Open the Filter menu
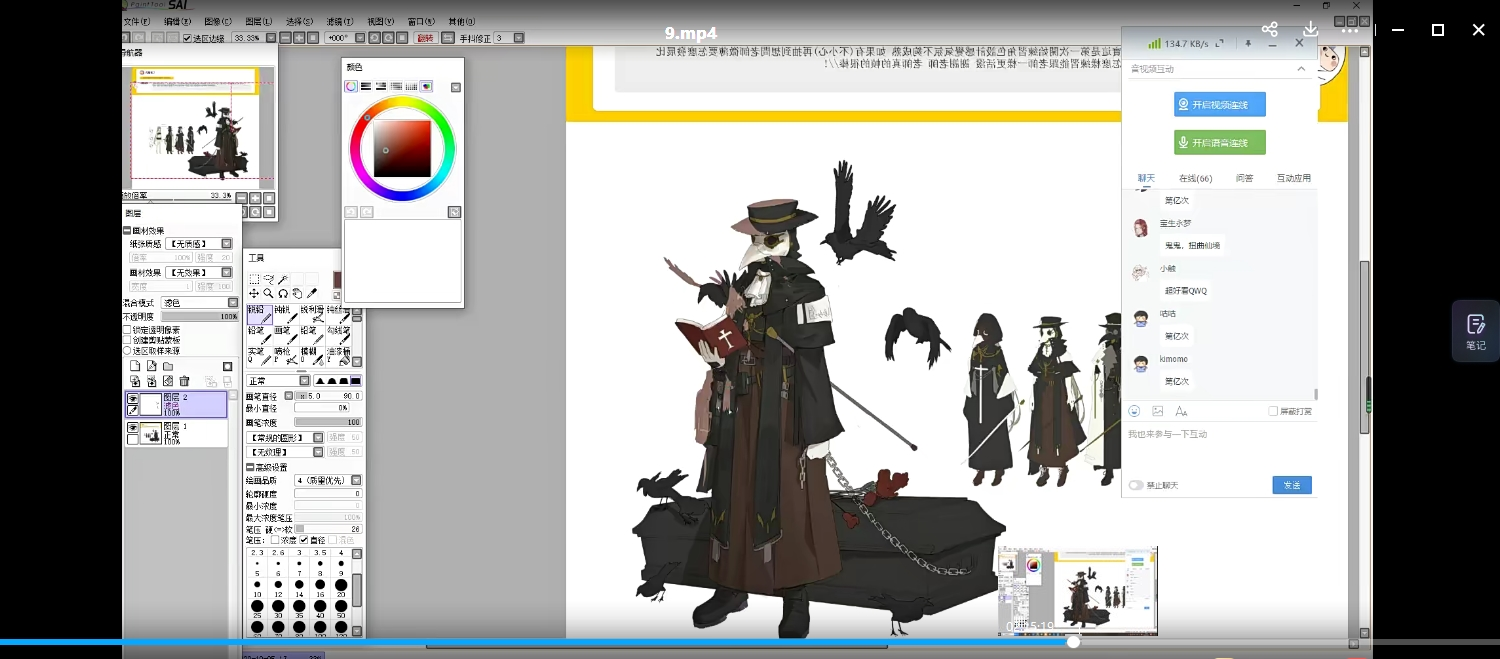This screenshot has width=1500, height=659. (x=340, y=22)
